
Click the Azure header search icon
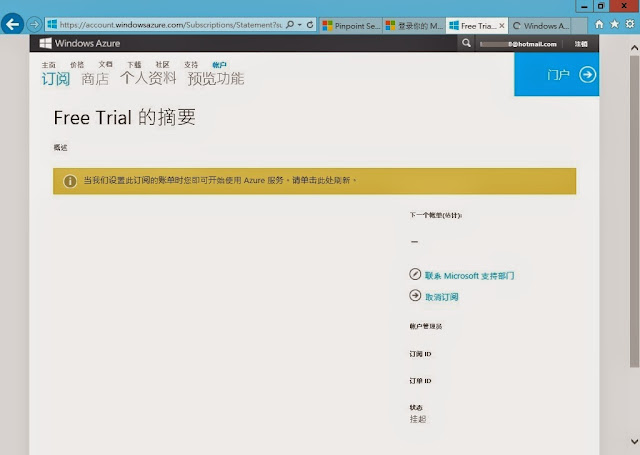tap(466, 43)
